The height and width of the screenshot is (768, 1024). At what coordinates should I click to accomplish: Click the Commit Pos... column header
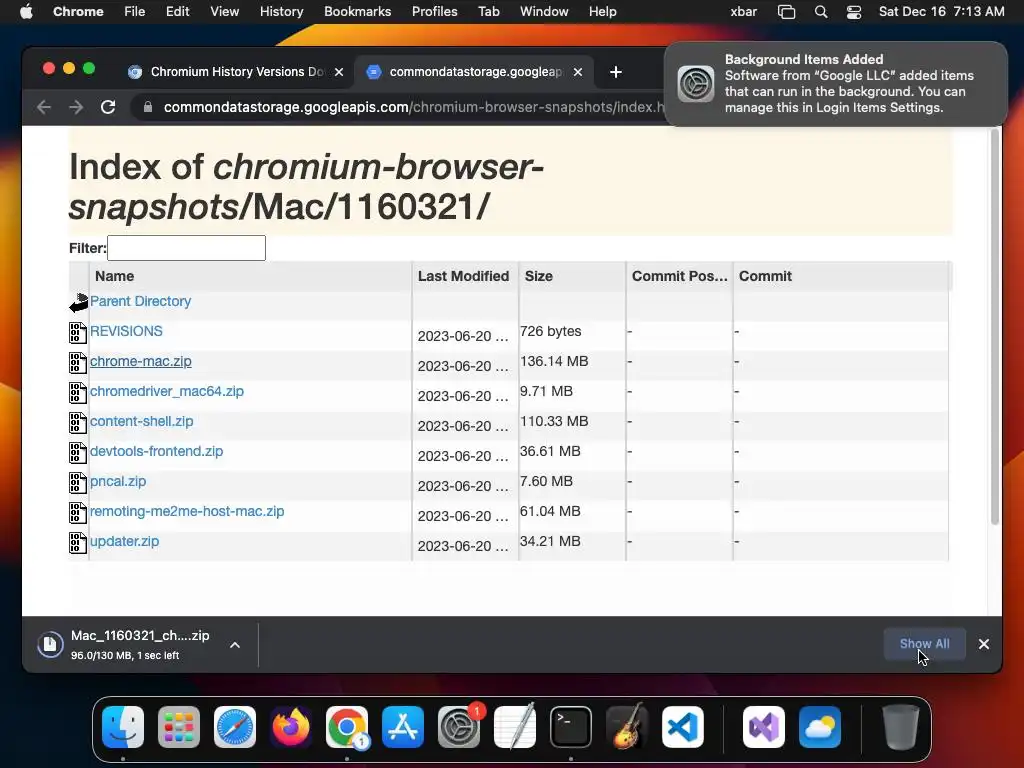(x=679, y=276)
